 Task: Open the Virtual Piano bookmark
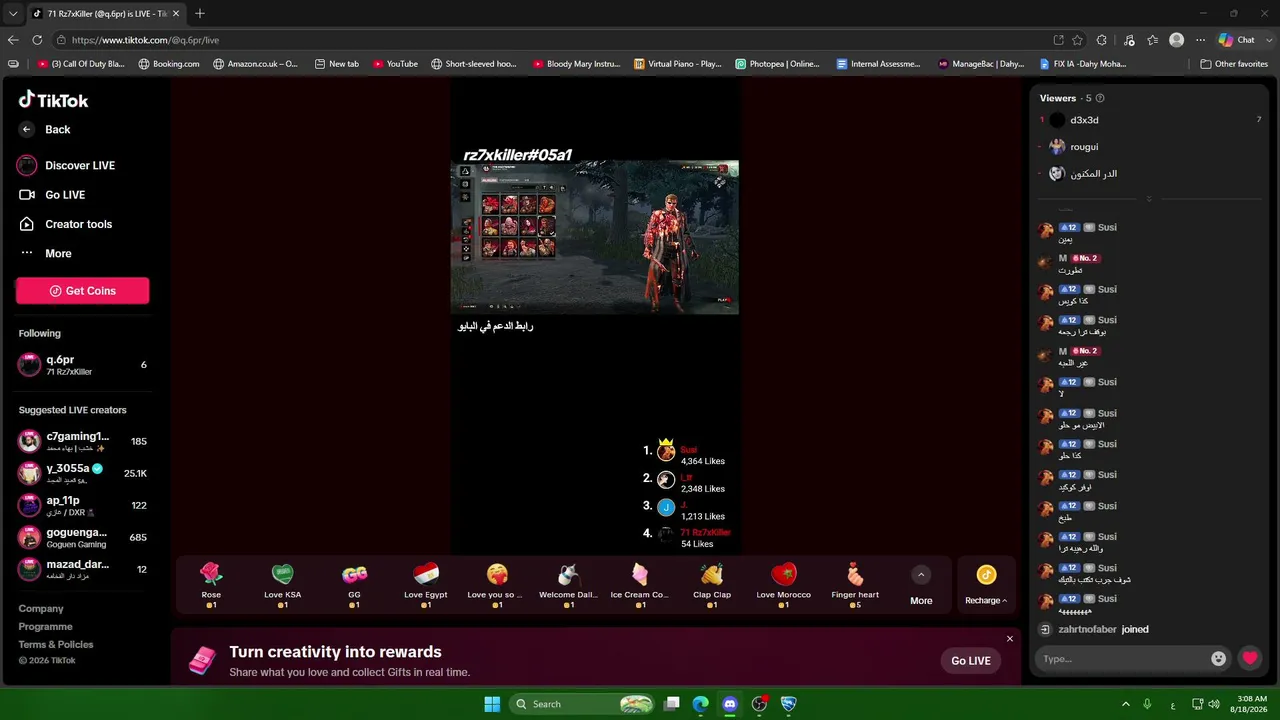pos(678,64)
